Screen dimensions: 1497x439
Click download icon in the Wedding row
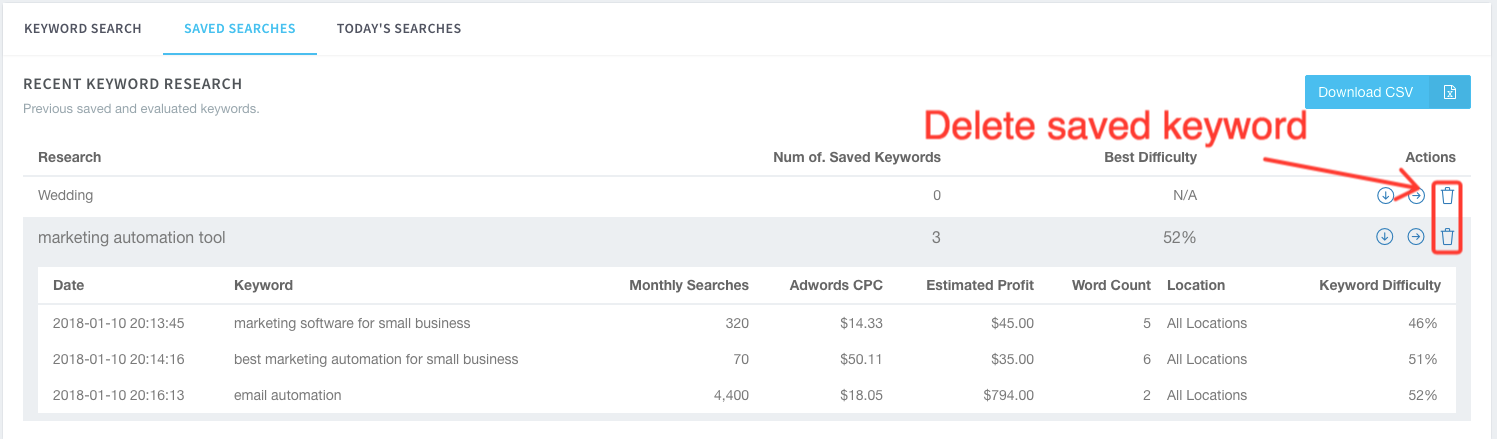click(x=1385, y=195)
